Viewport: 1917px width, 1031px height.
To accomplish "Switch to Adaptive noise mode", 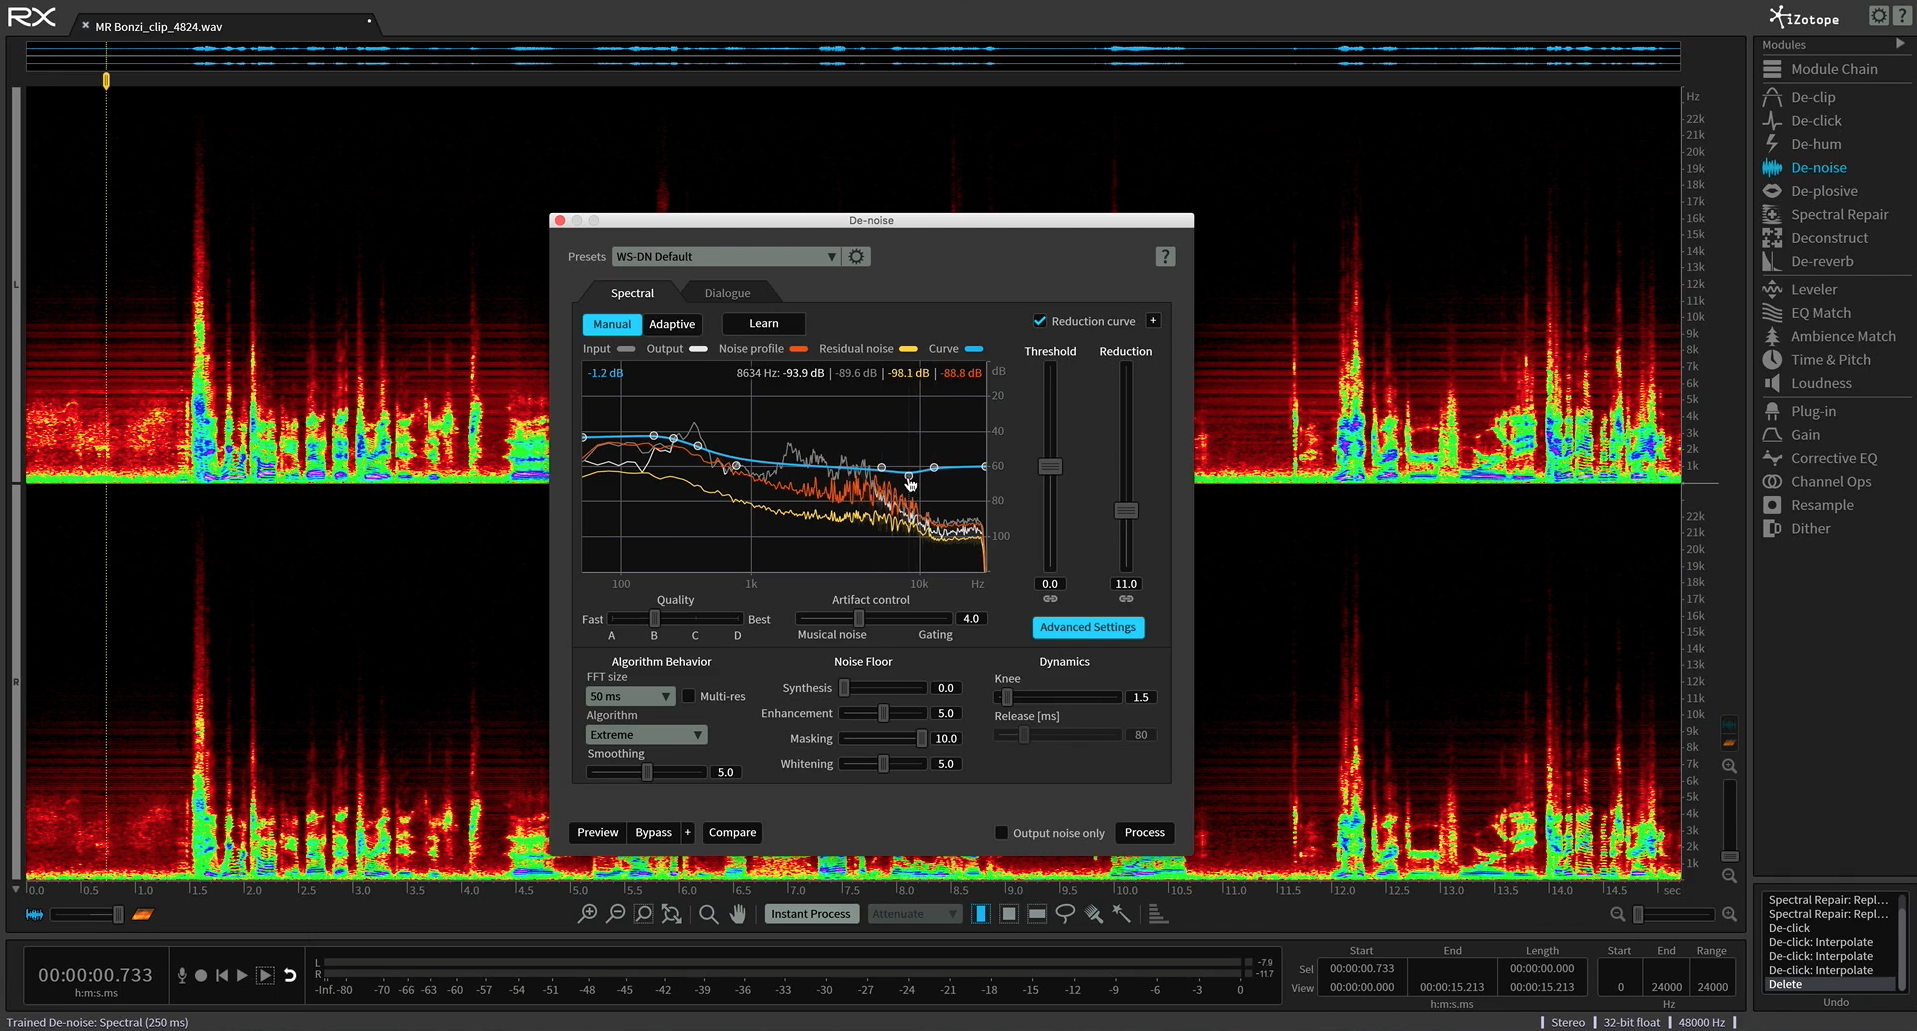I will (x=672, y=324).
